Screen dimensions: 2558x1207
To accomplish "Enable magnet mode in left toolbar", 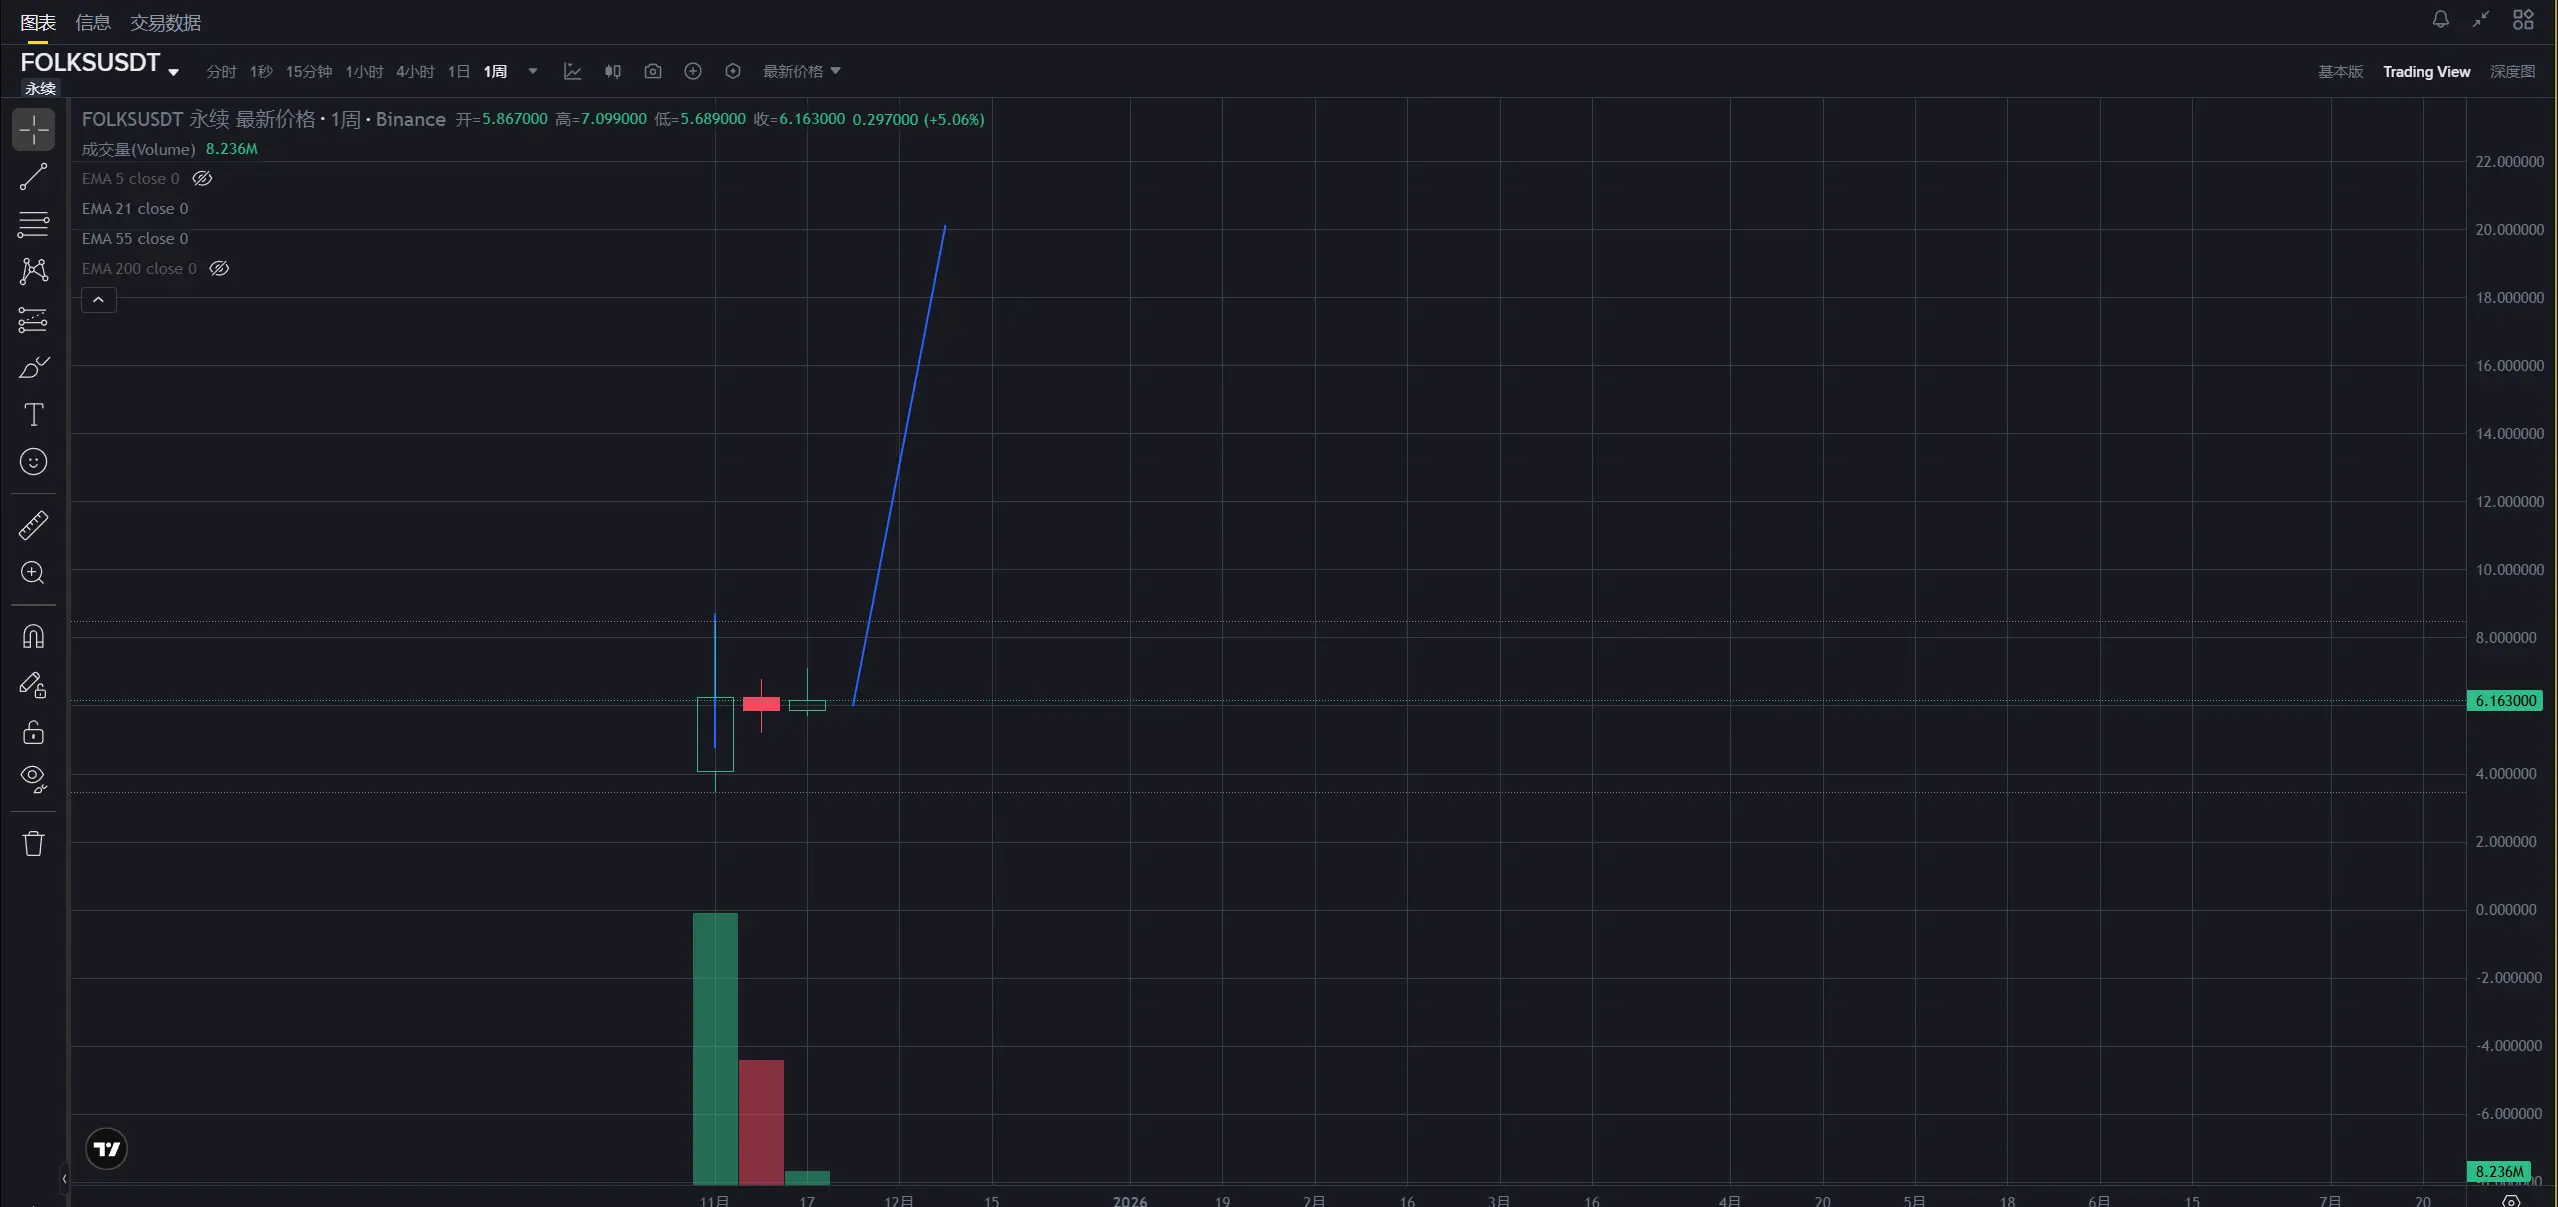I will [x=33, y=636].
